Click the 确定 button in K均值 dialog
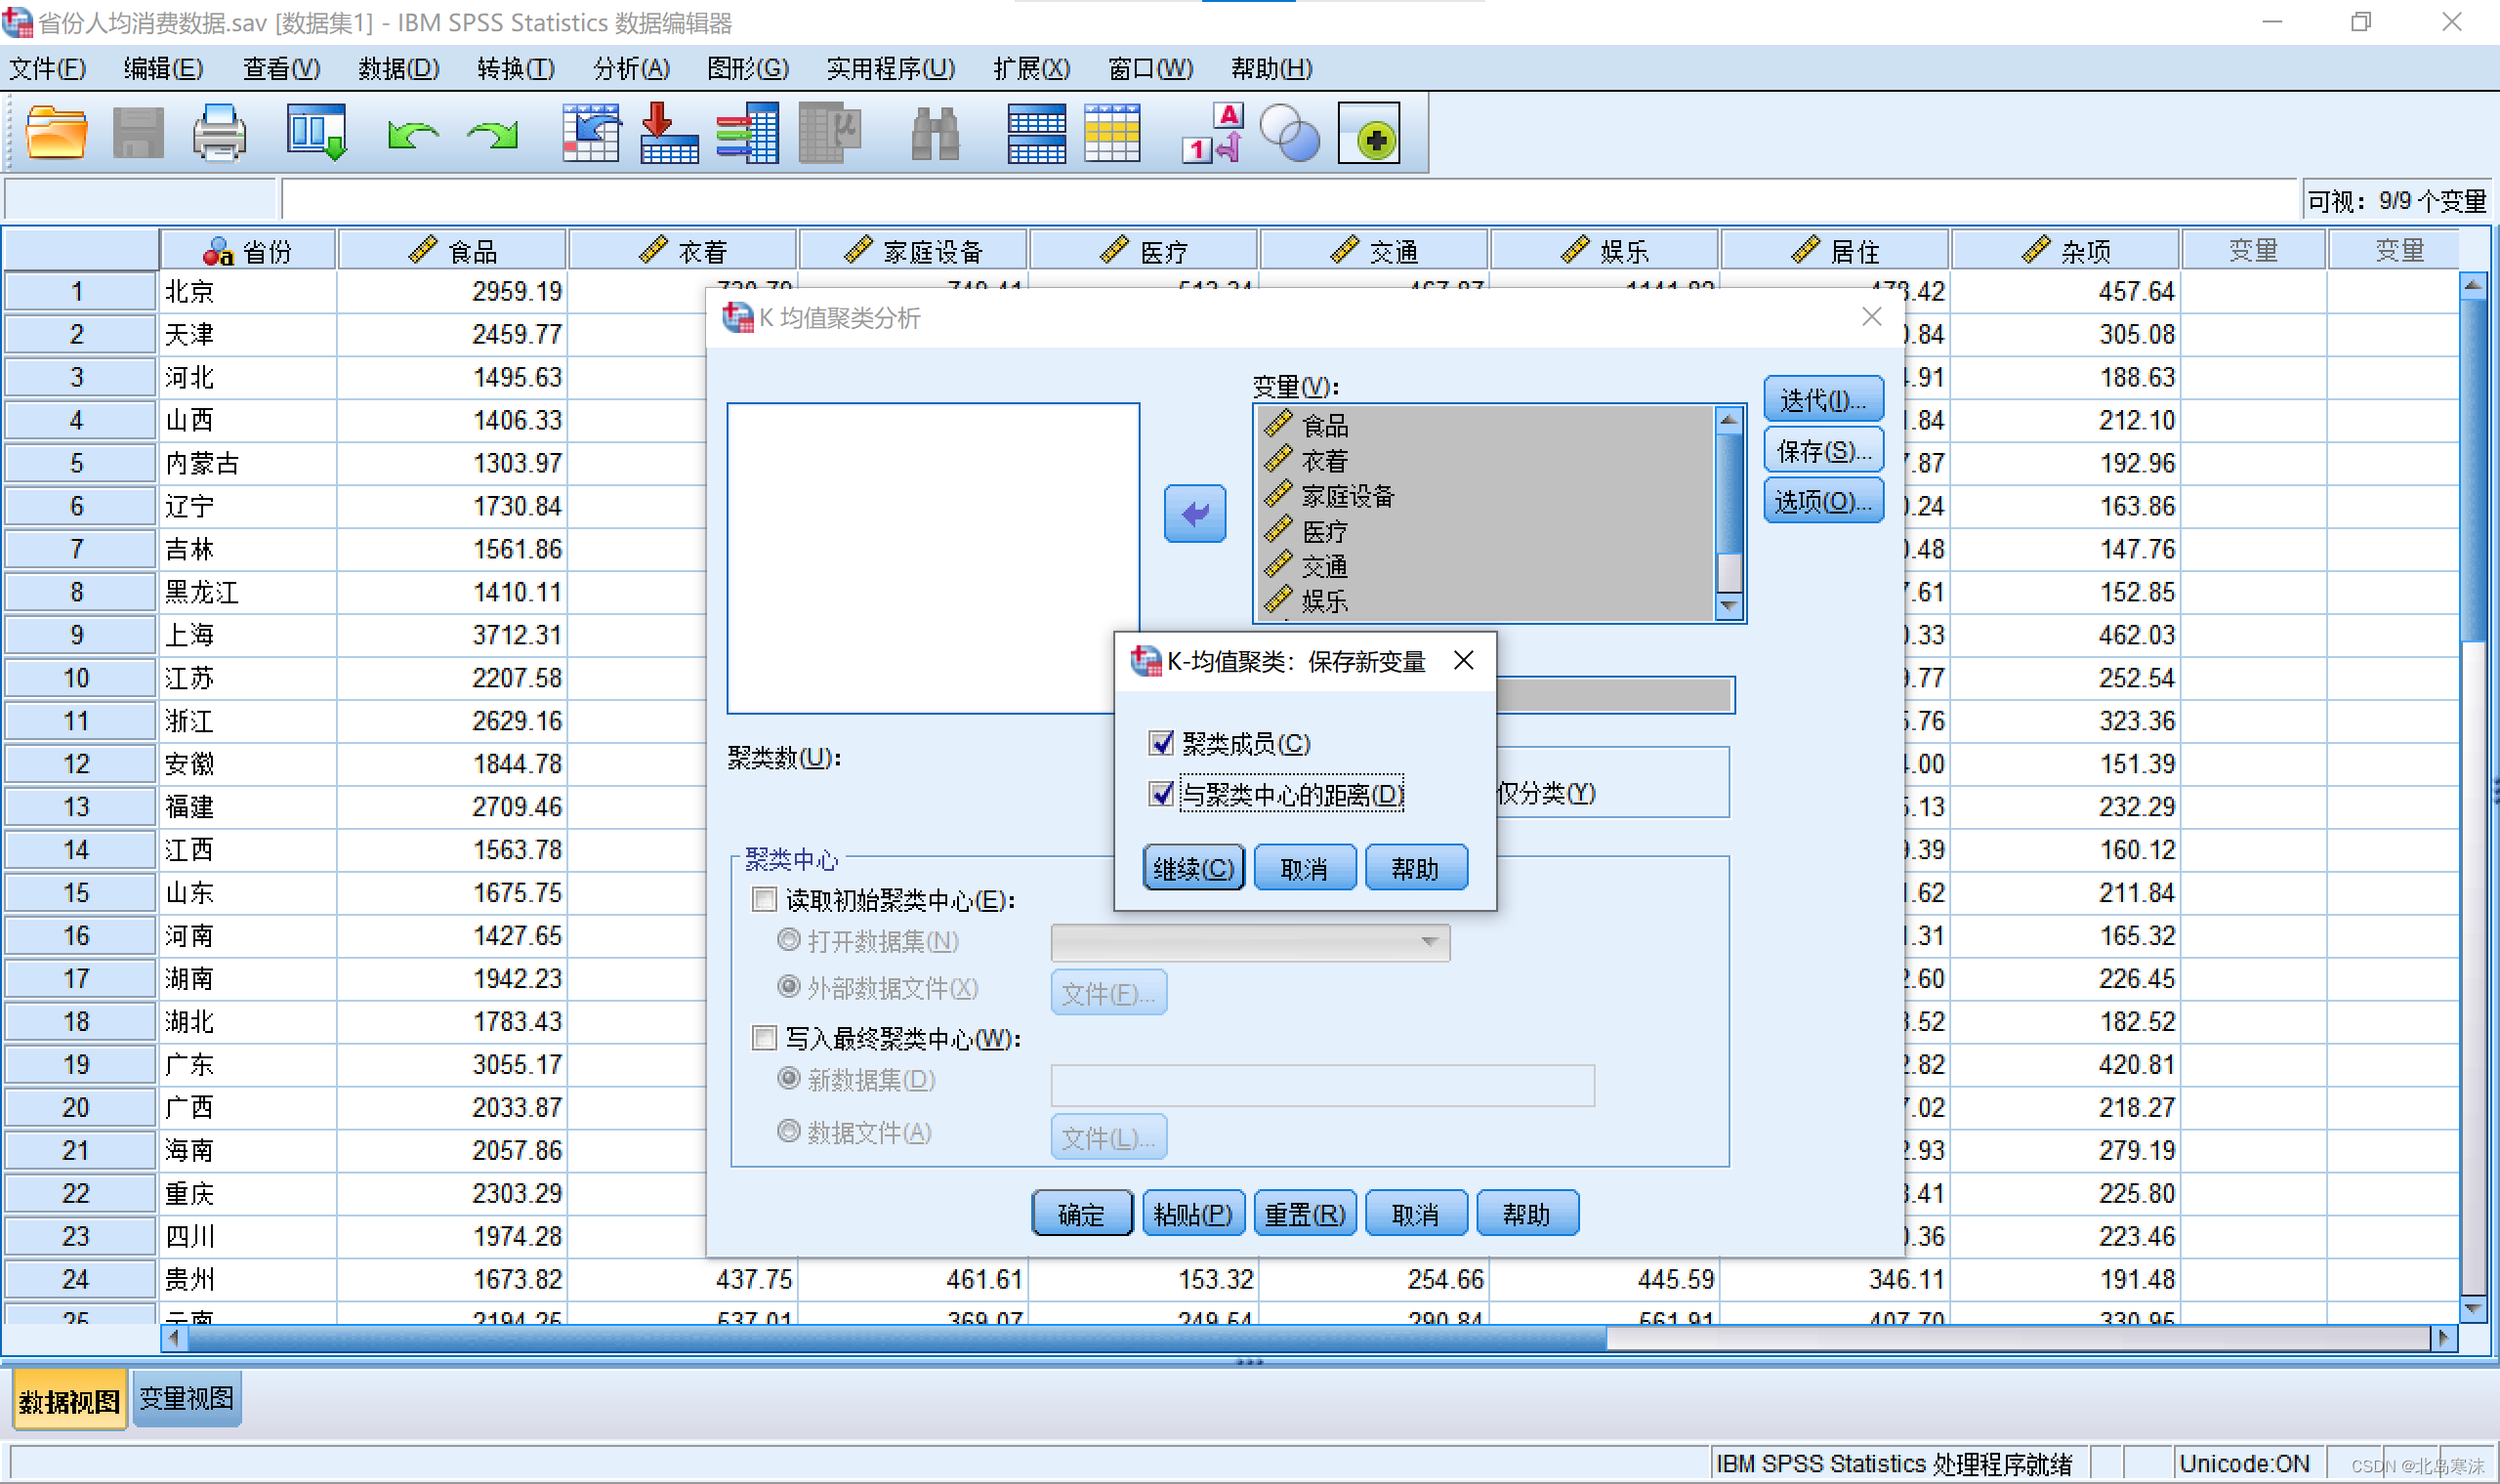 pyautogui.click(x=1082, y=1214)
